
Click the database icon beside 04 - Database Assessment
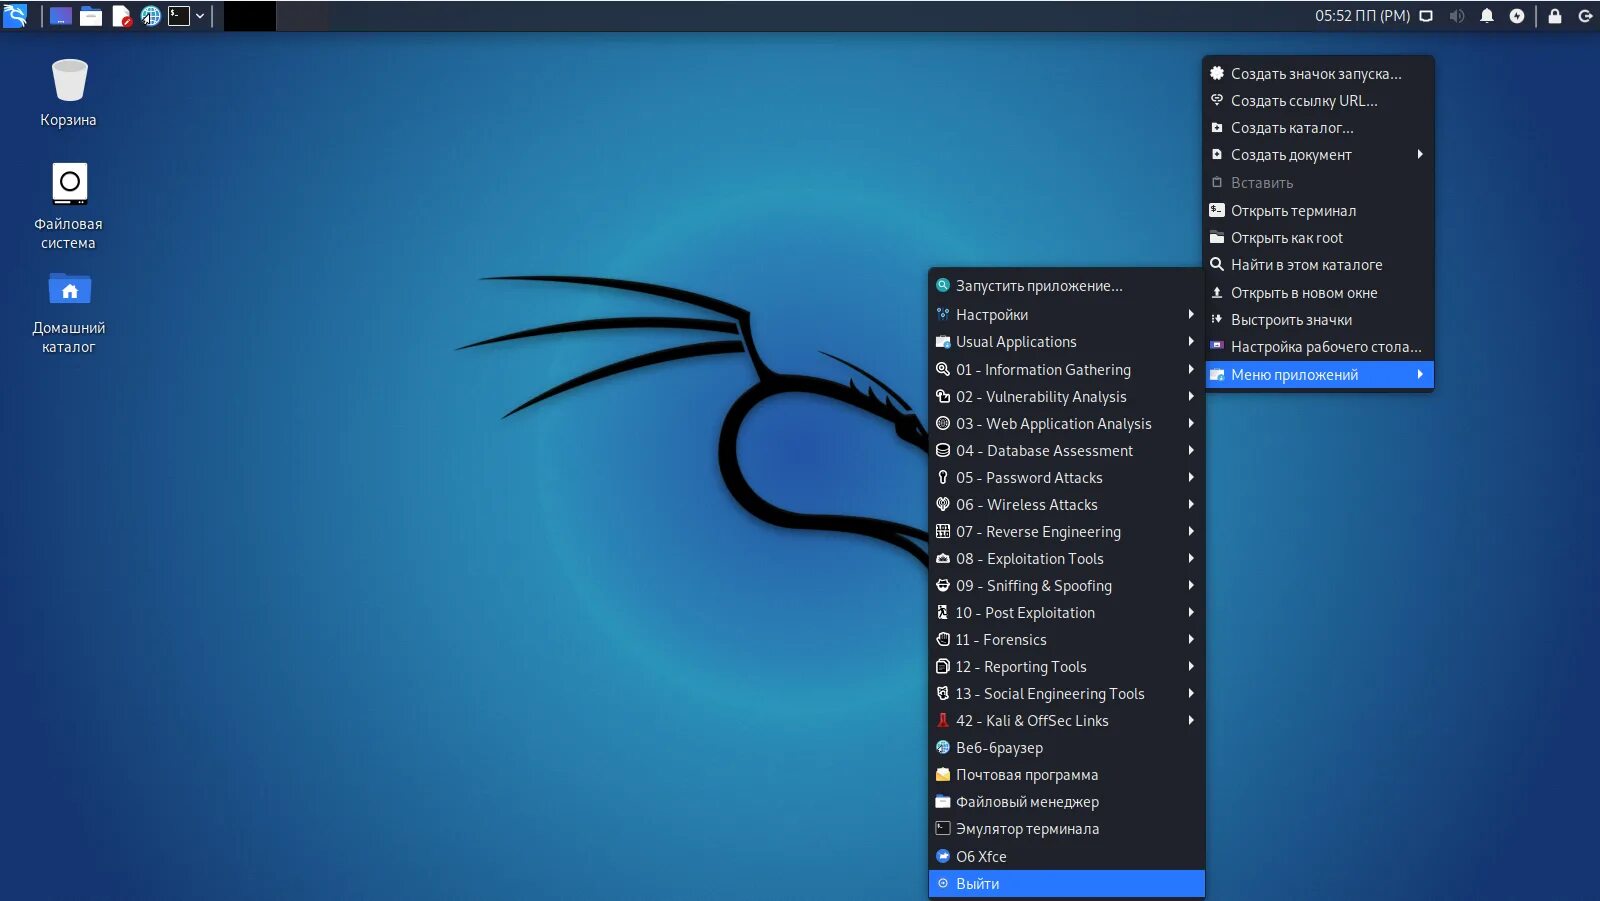point(943,451)
